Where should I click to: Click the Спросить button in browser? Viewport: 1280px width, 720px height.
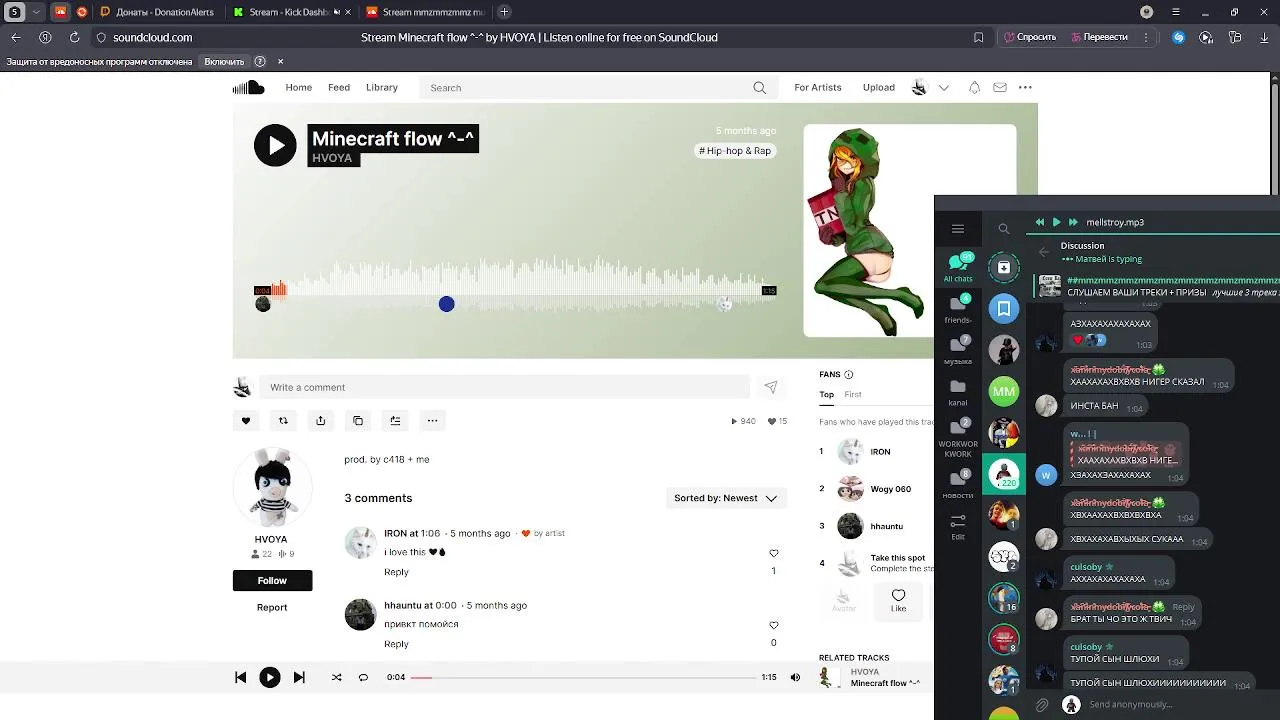pyautogui.click(x=1030, y=37)
